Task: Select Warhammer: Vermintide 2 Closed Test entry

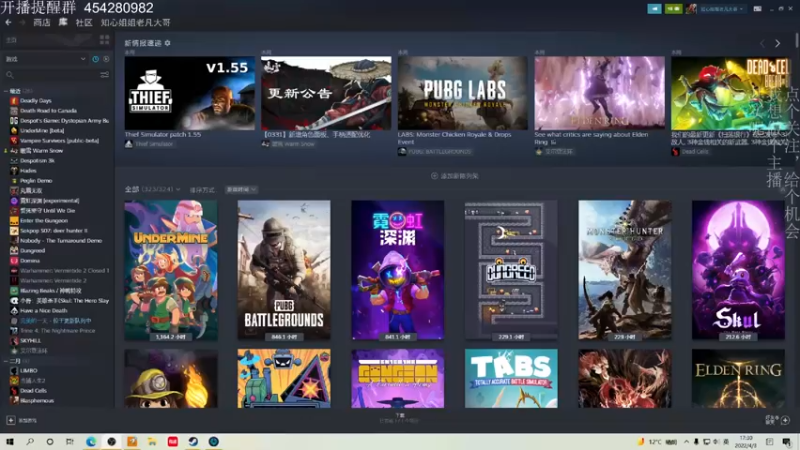Action: [x=64, y=270]
